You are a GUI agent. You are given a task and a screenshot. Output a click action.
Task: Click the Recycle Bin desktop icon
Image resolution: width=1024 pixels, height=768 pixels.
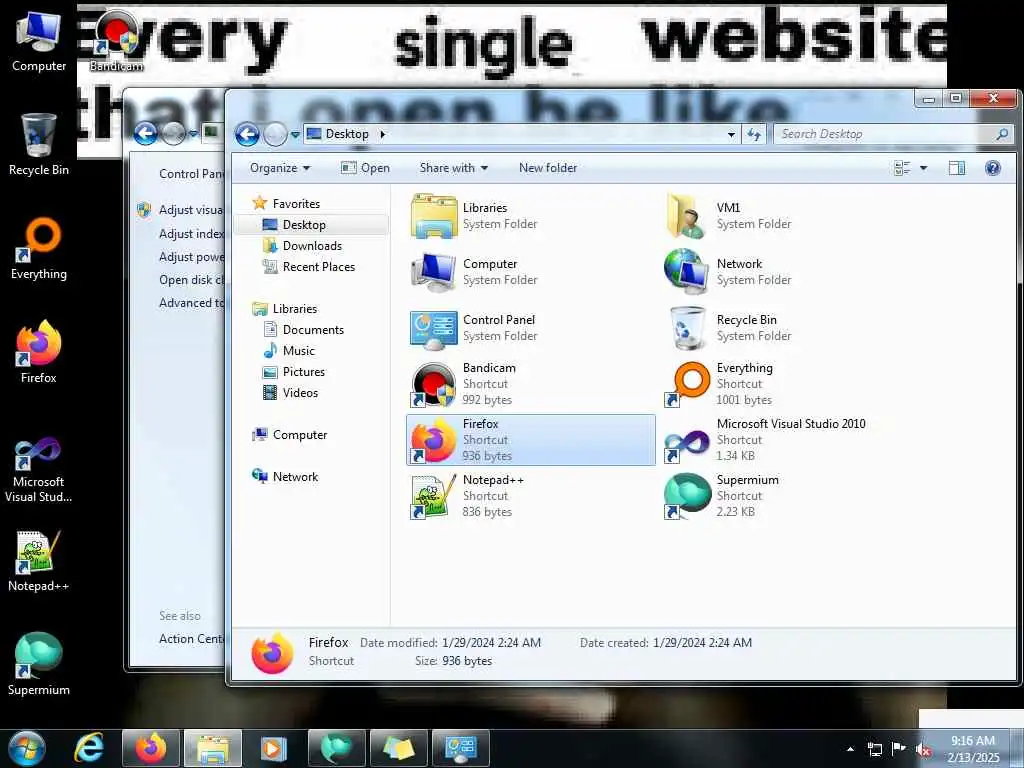[39, 145]
